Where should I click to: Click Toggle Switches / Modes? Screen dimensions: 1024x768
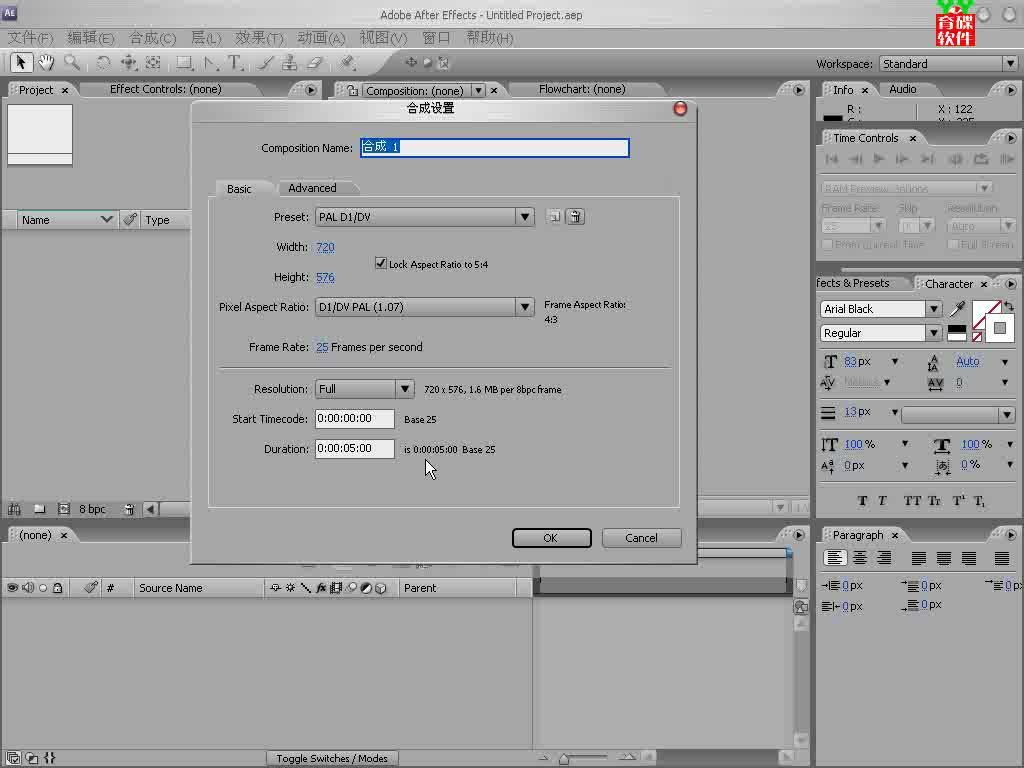click(x=332, y=758)
